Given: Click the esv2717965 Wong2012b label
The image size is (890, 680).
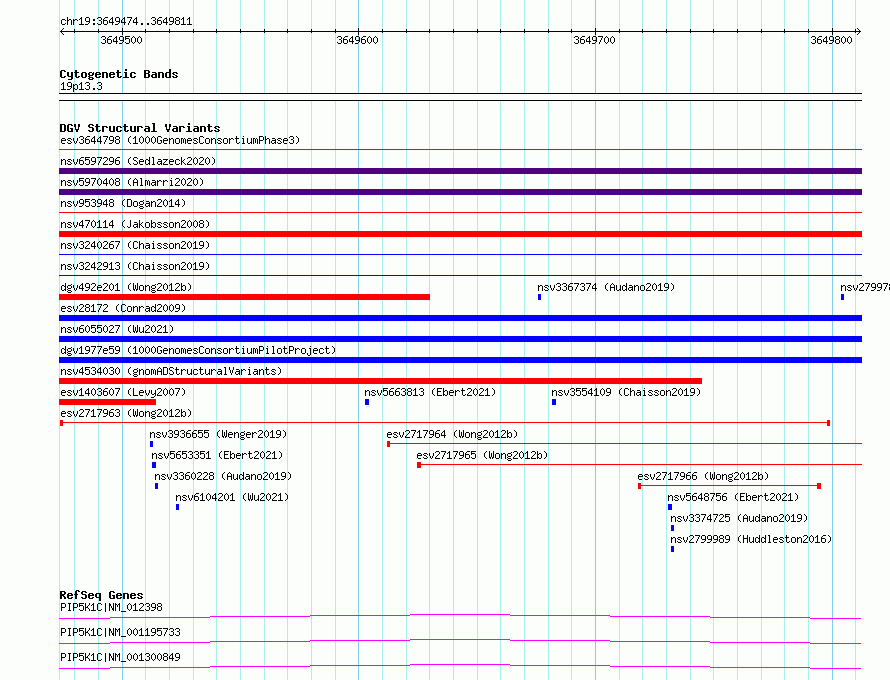Looking at the screenshot, I should 482,455.
